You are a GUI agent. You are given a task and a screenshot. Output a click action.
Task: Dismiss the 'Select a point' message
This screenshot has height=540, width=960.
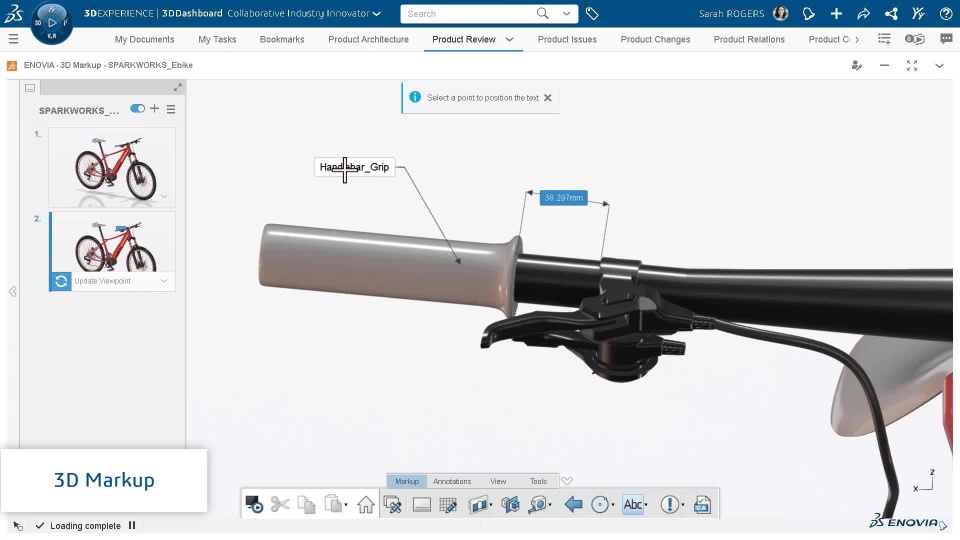[548, 98]
